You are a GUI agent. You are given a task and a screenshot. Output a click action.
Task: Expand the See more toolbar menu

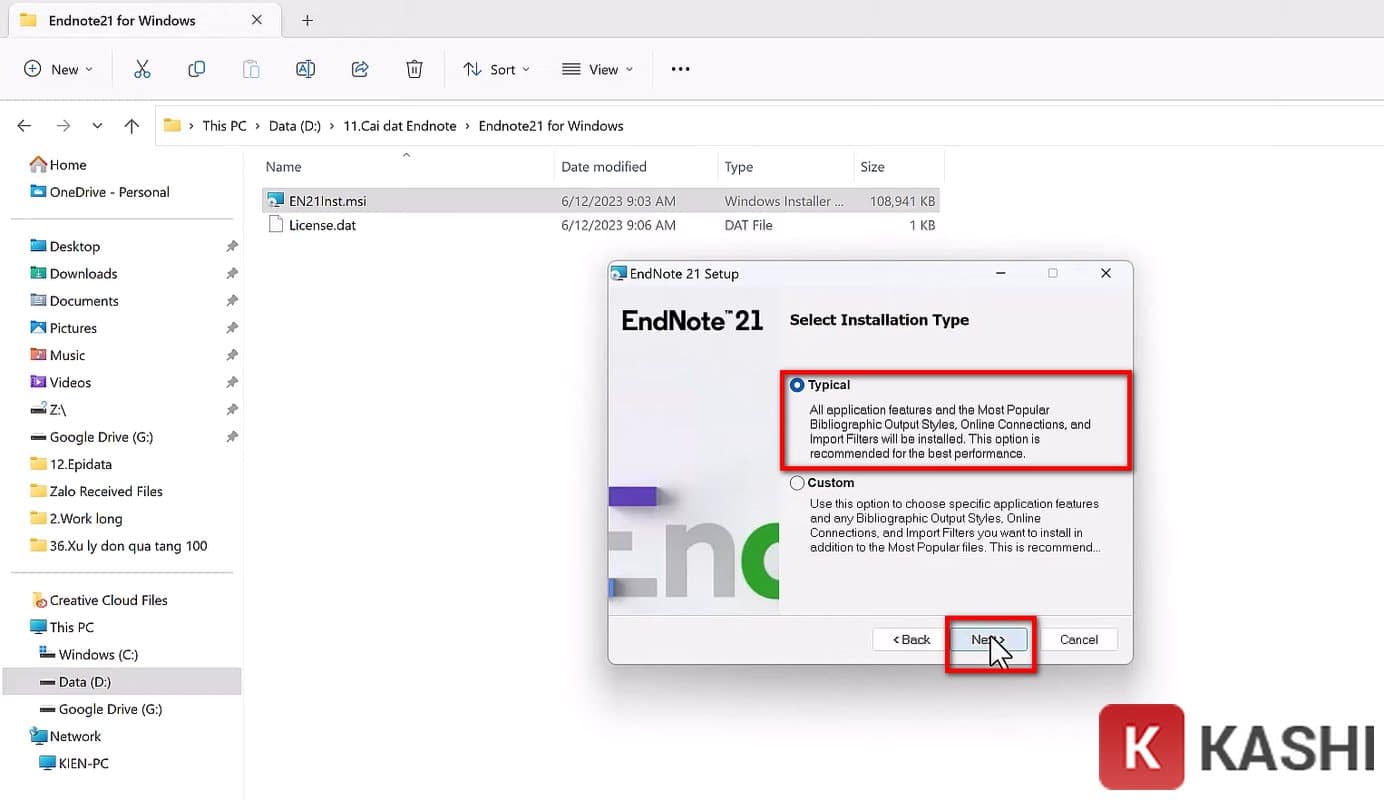[680, 69]
